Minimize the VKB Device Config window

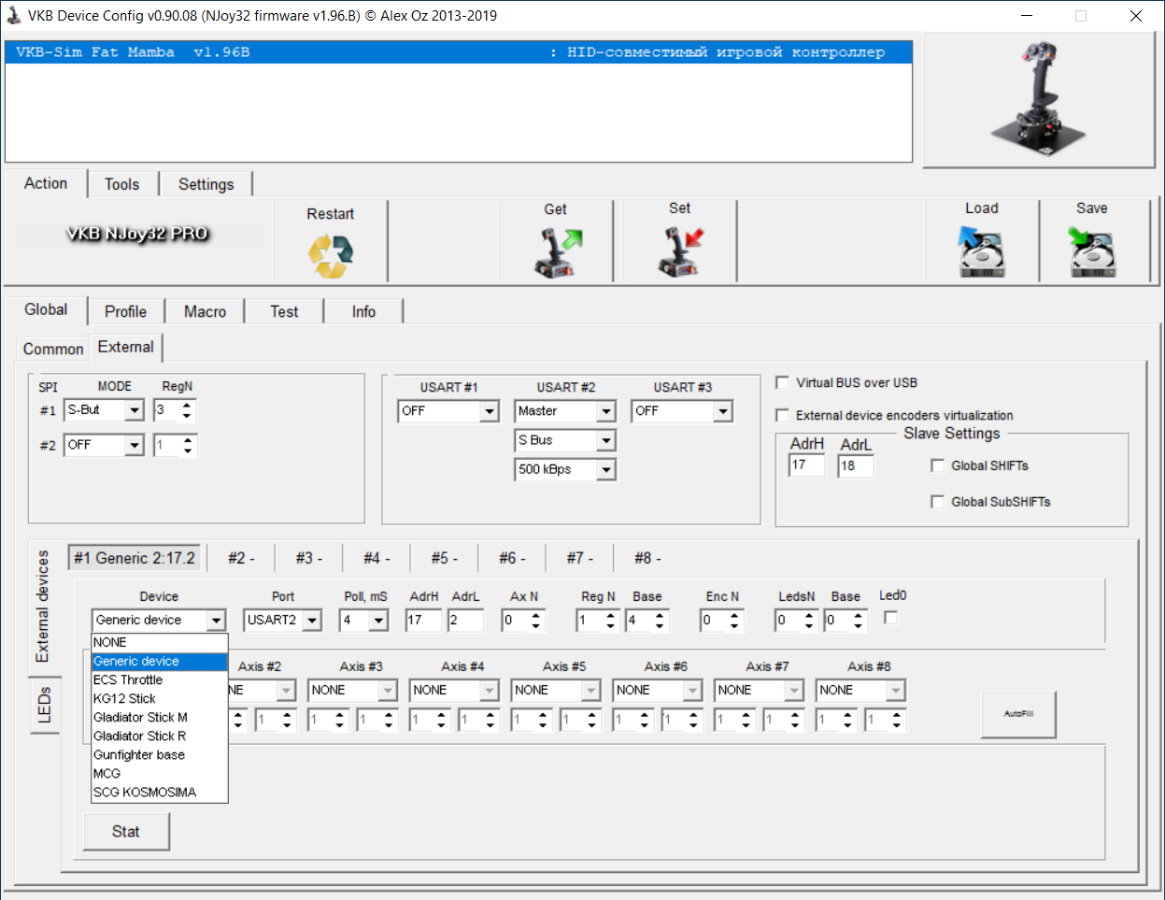pos(1027,16)
